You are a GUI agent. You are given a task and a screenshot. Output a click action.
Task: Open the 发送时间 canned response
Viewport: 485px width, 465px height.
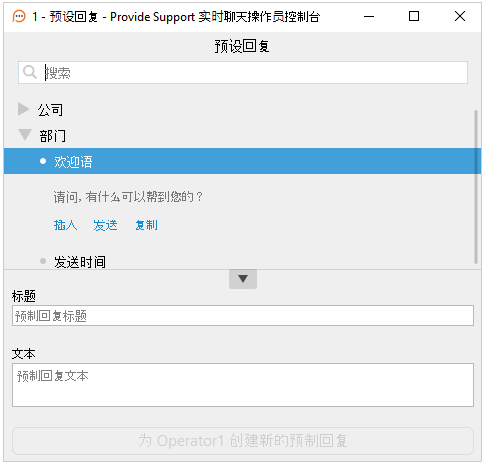point(80,262)
